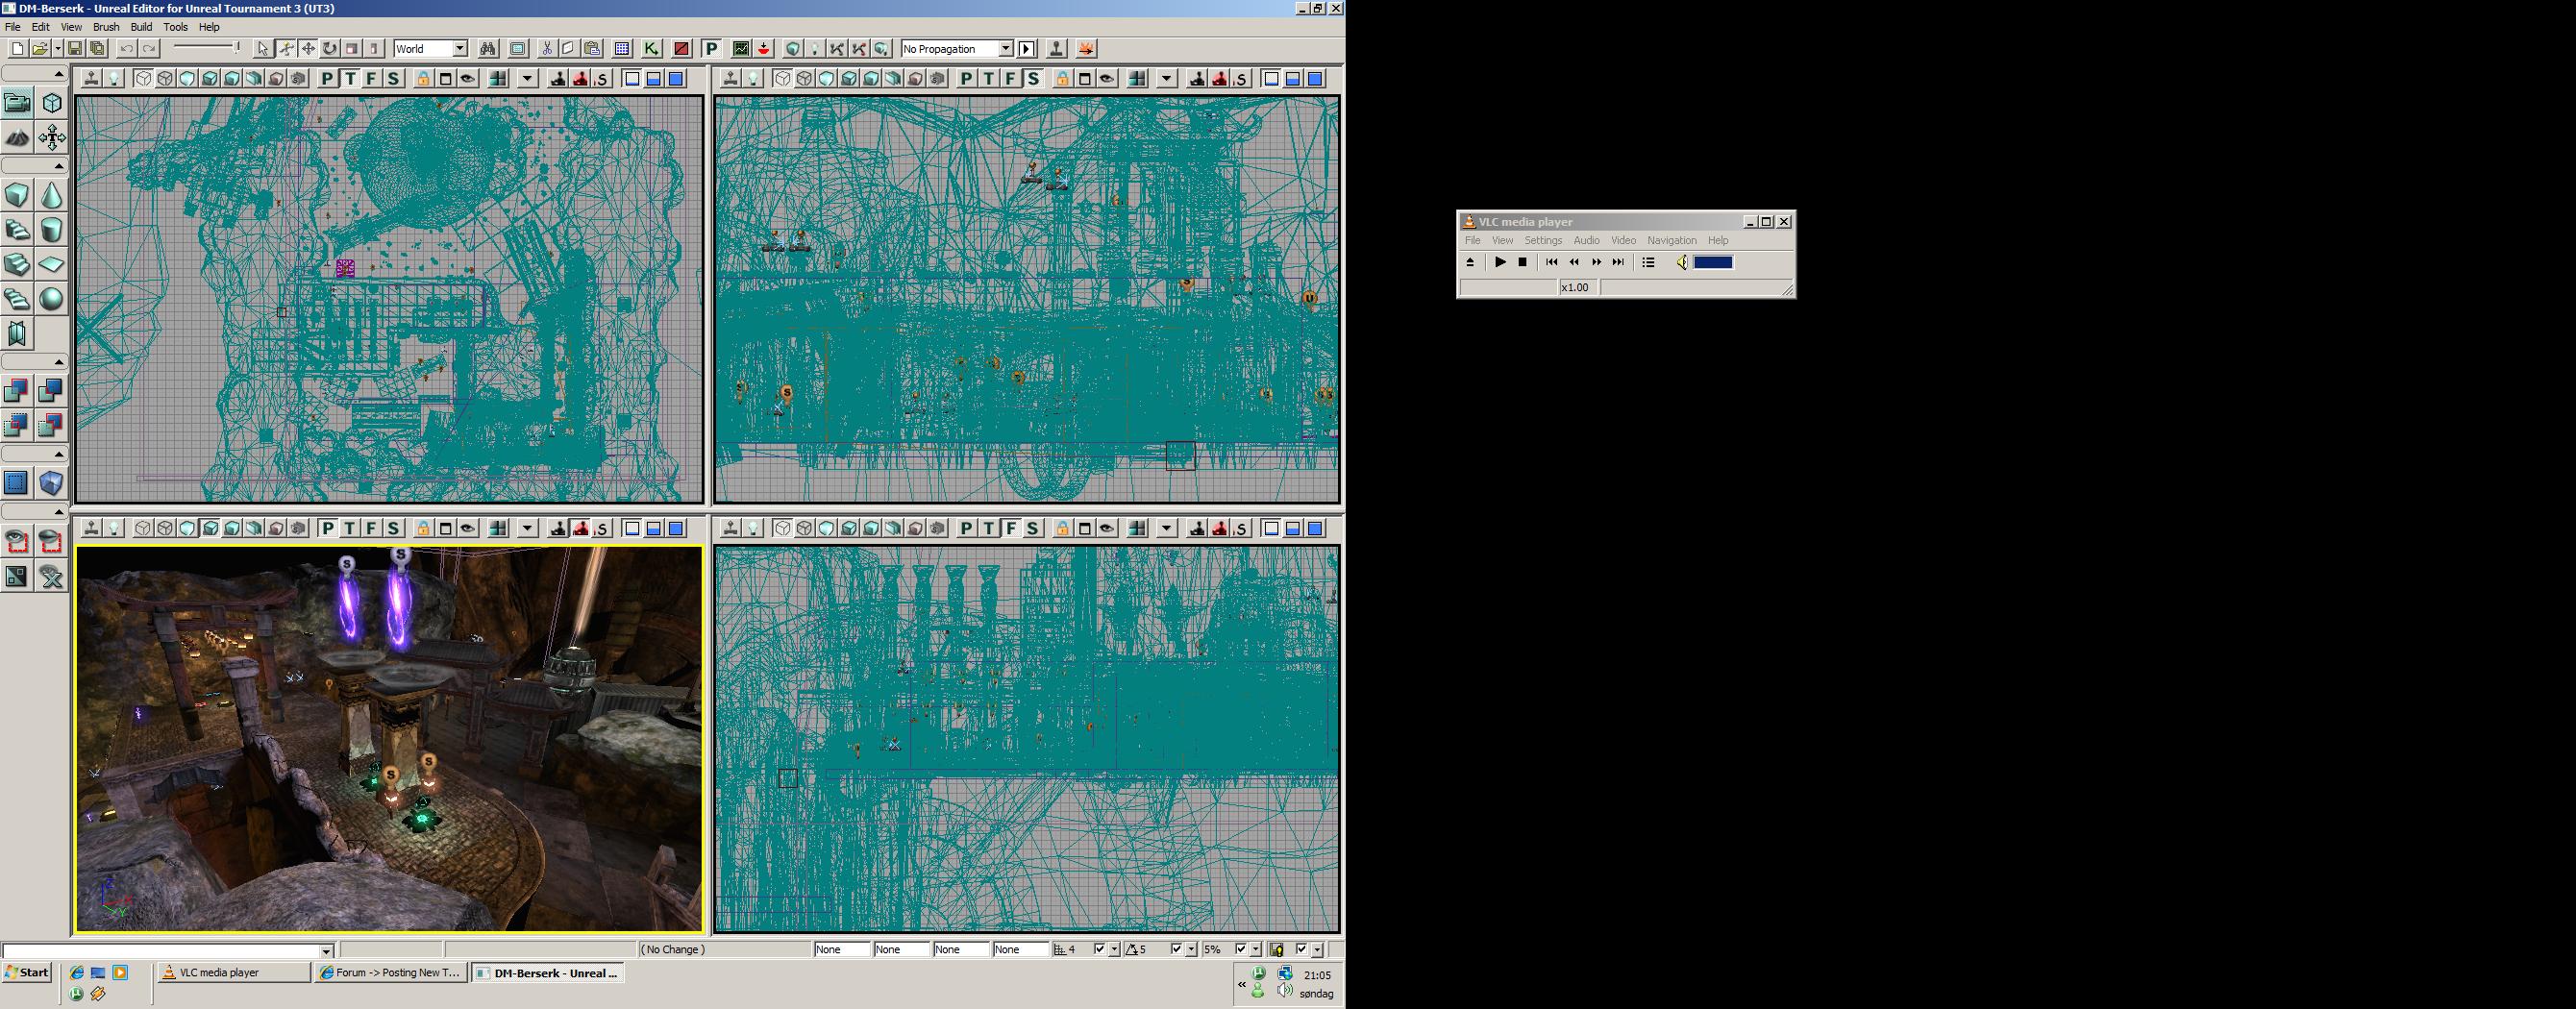Click the CSG Subtract button

pos(51,391)
